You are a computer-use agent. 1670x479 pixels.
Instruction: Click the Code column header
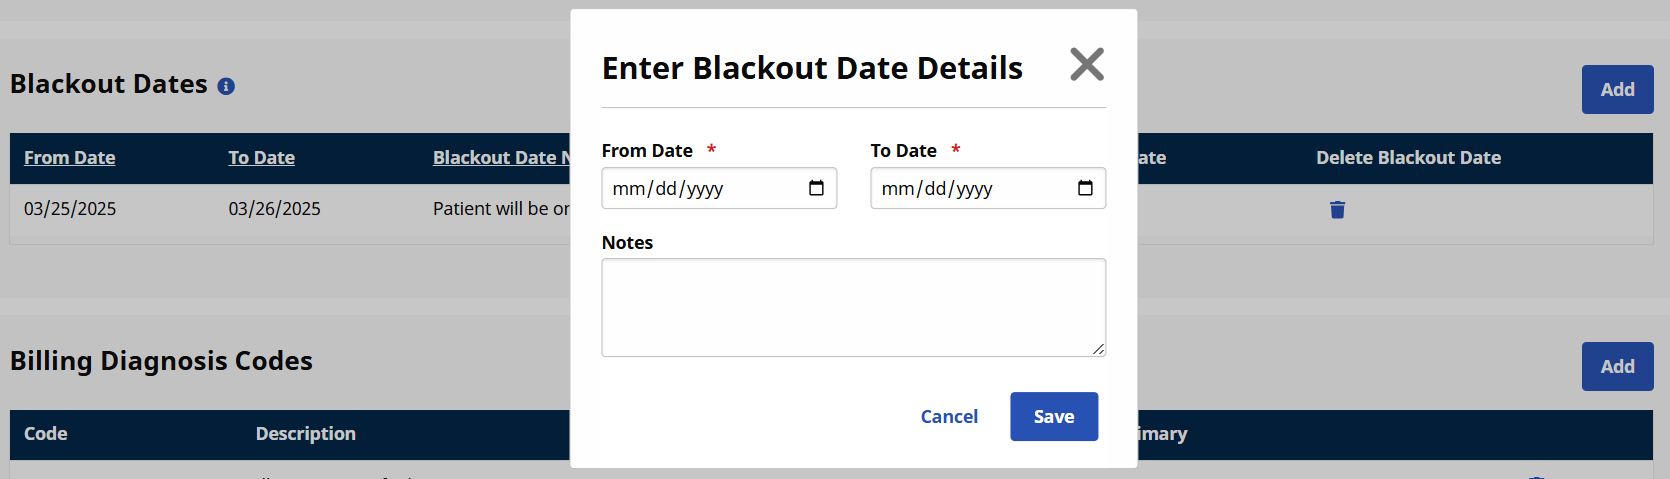point(46,434)
